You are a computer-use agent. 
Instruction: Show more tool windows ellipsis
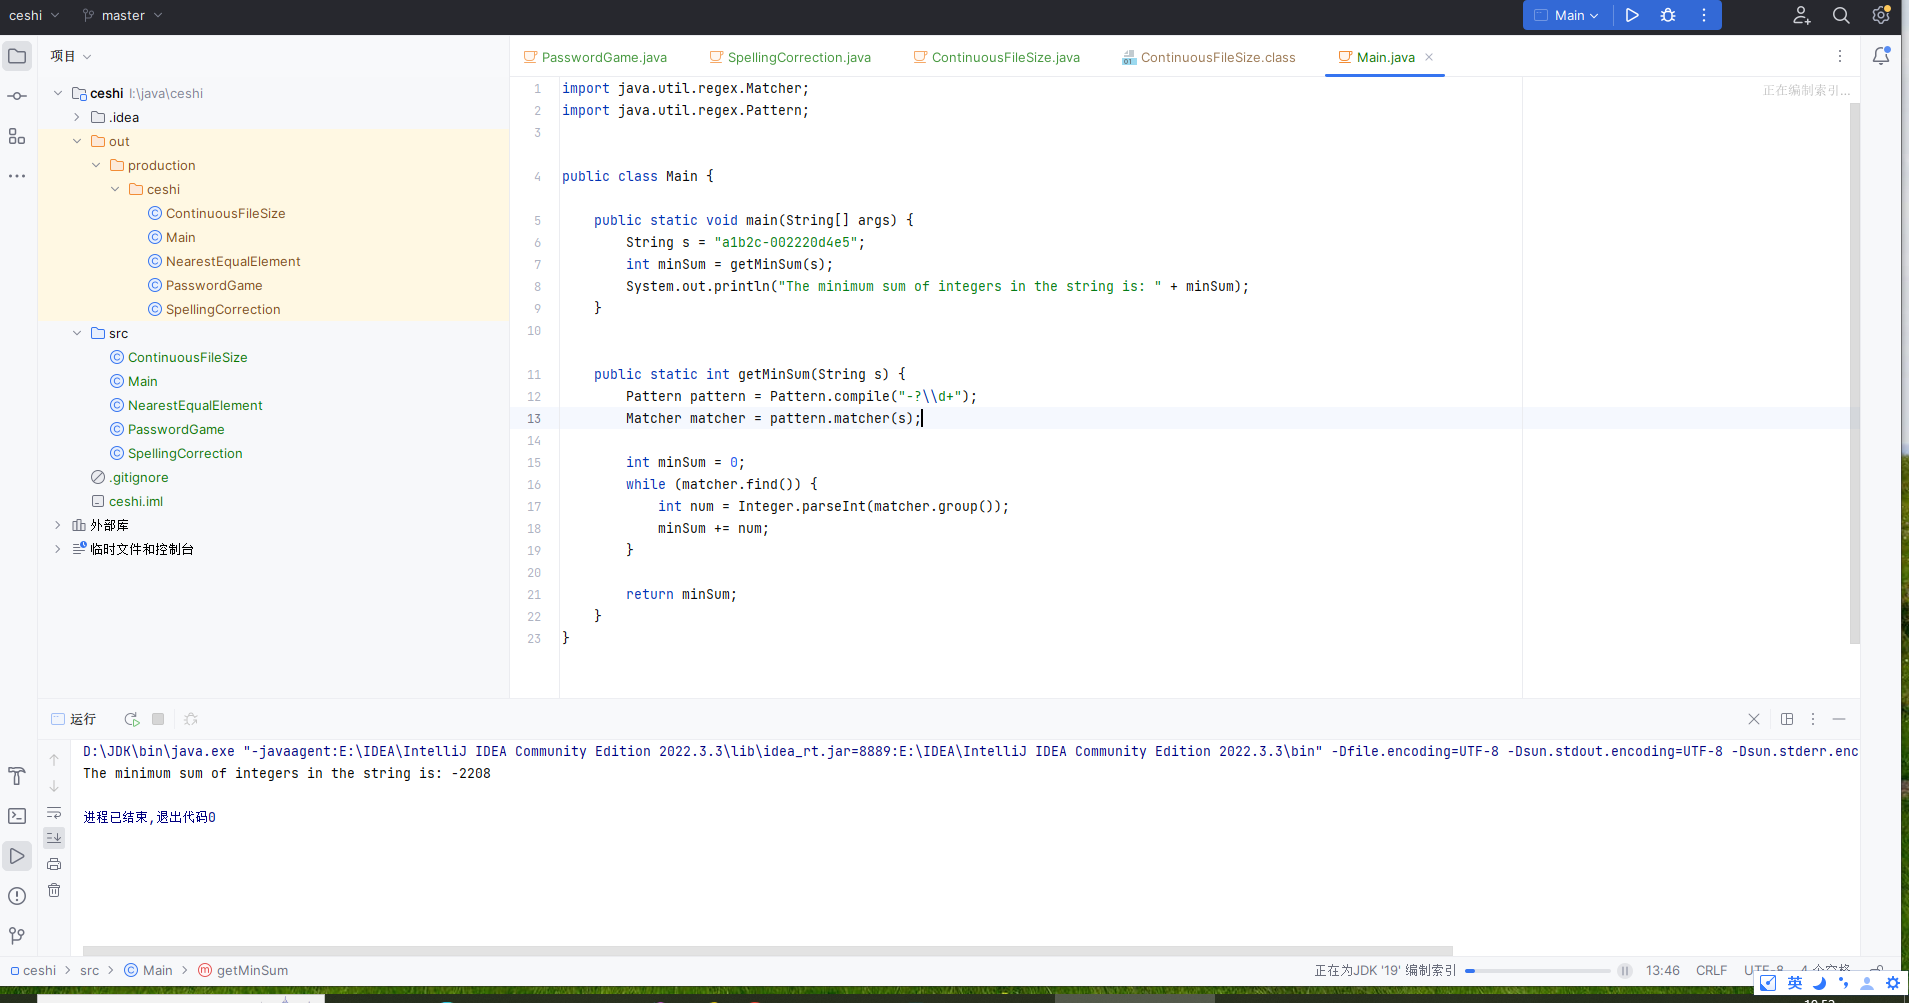click(17, 176)
